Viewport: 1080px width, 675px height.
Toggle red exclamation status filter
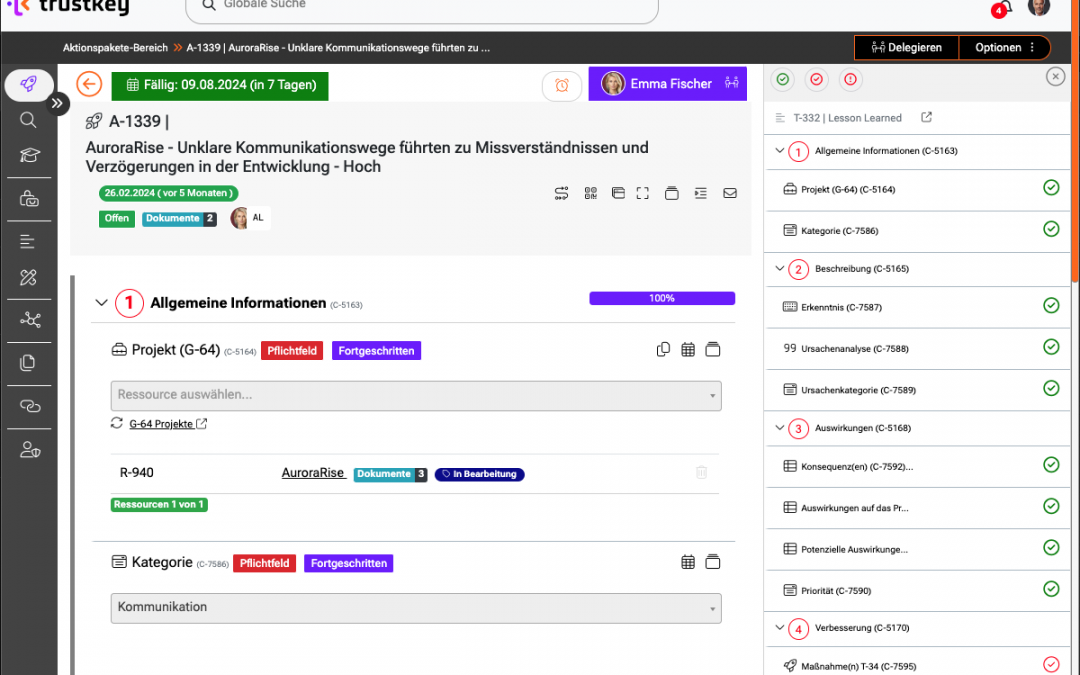coord(850,80)
